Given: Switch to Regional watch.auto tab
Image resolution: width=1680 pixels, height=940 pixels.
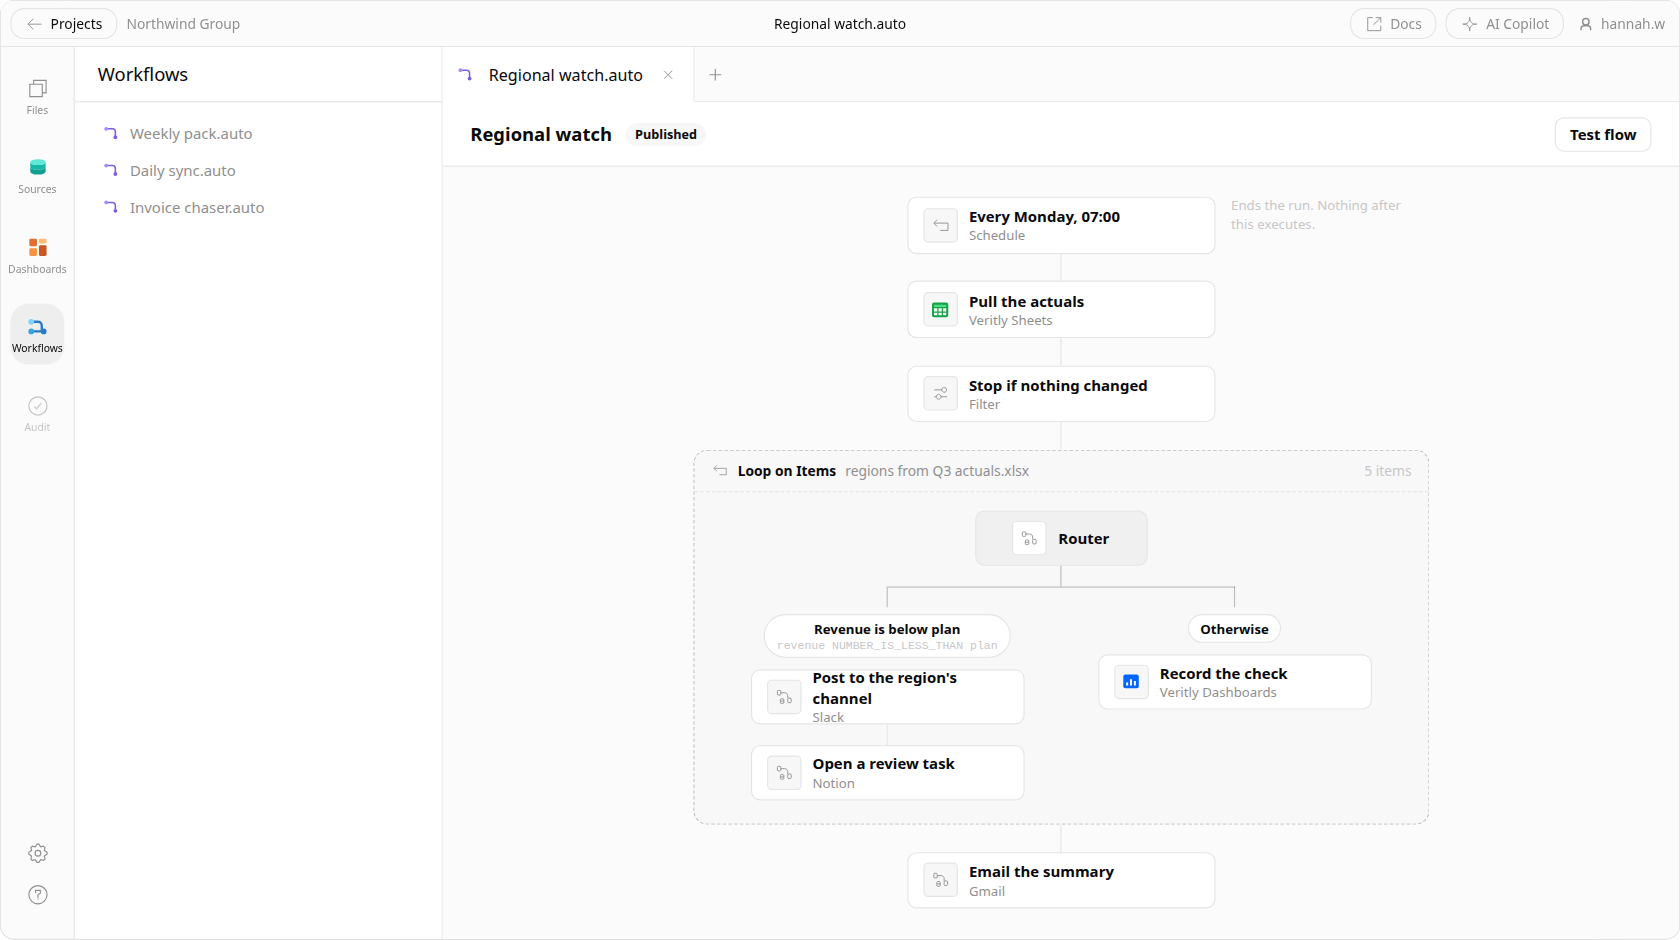Looking at the screenshot, I should coord(566,75).
